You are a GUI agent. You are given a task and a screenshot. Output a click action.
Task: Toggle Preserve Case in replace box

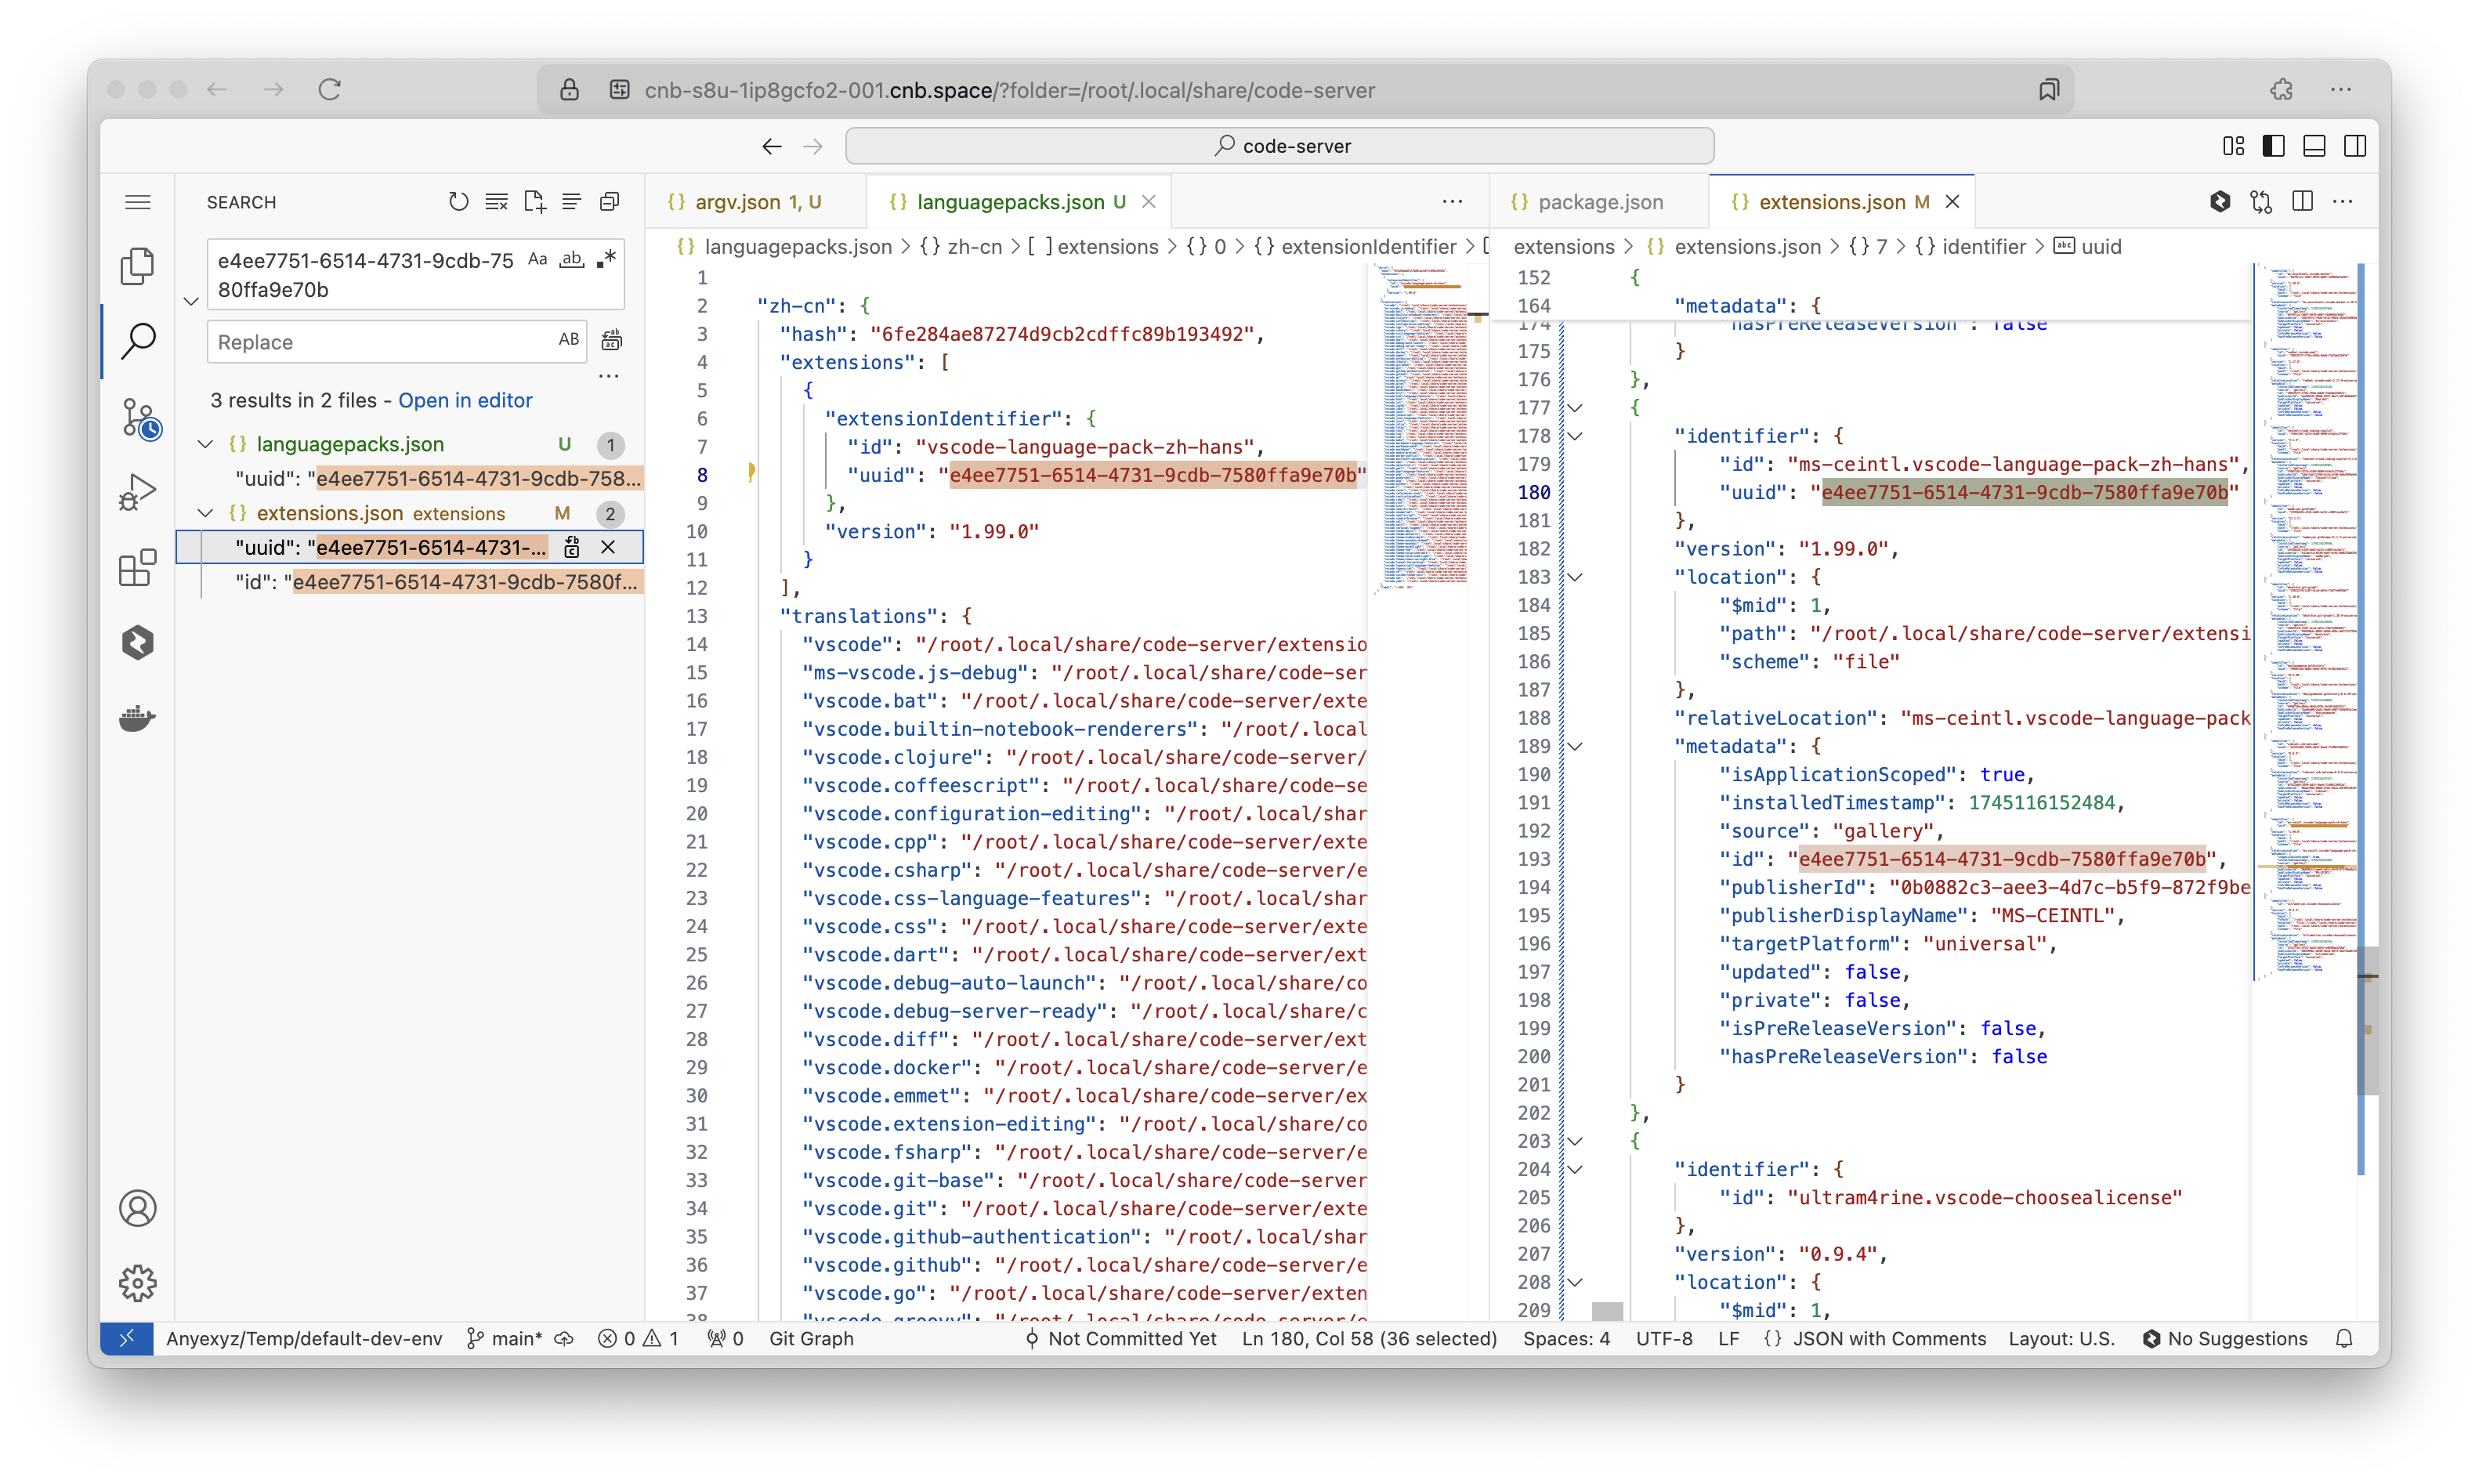[569, 340]
